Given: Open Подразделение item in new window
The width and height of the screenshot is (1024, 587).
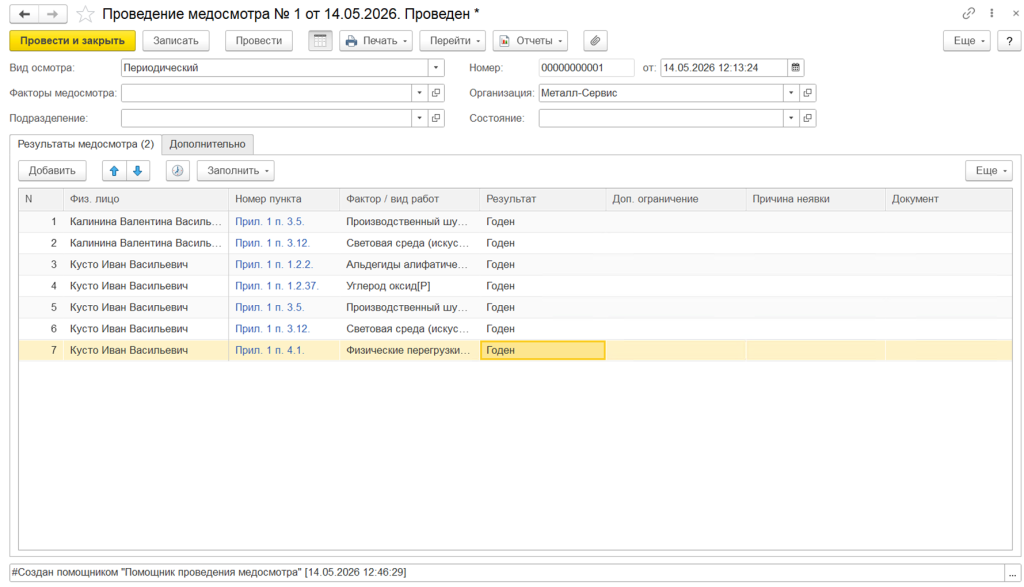Looking at the screenshot, I should tap(436, 118).
